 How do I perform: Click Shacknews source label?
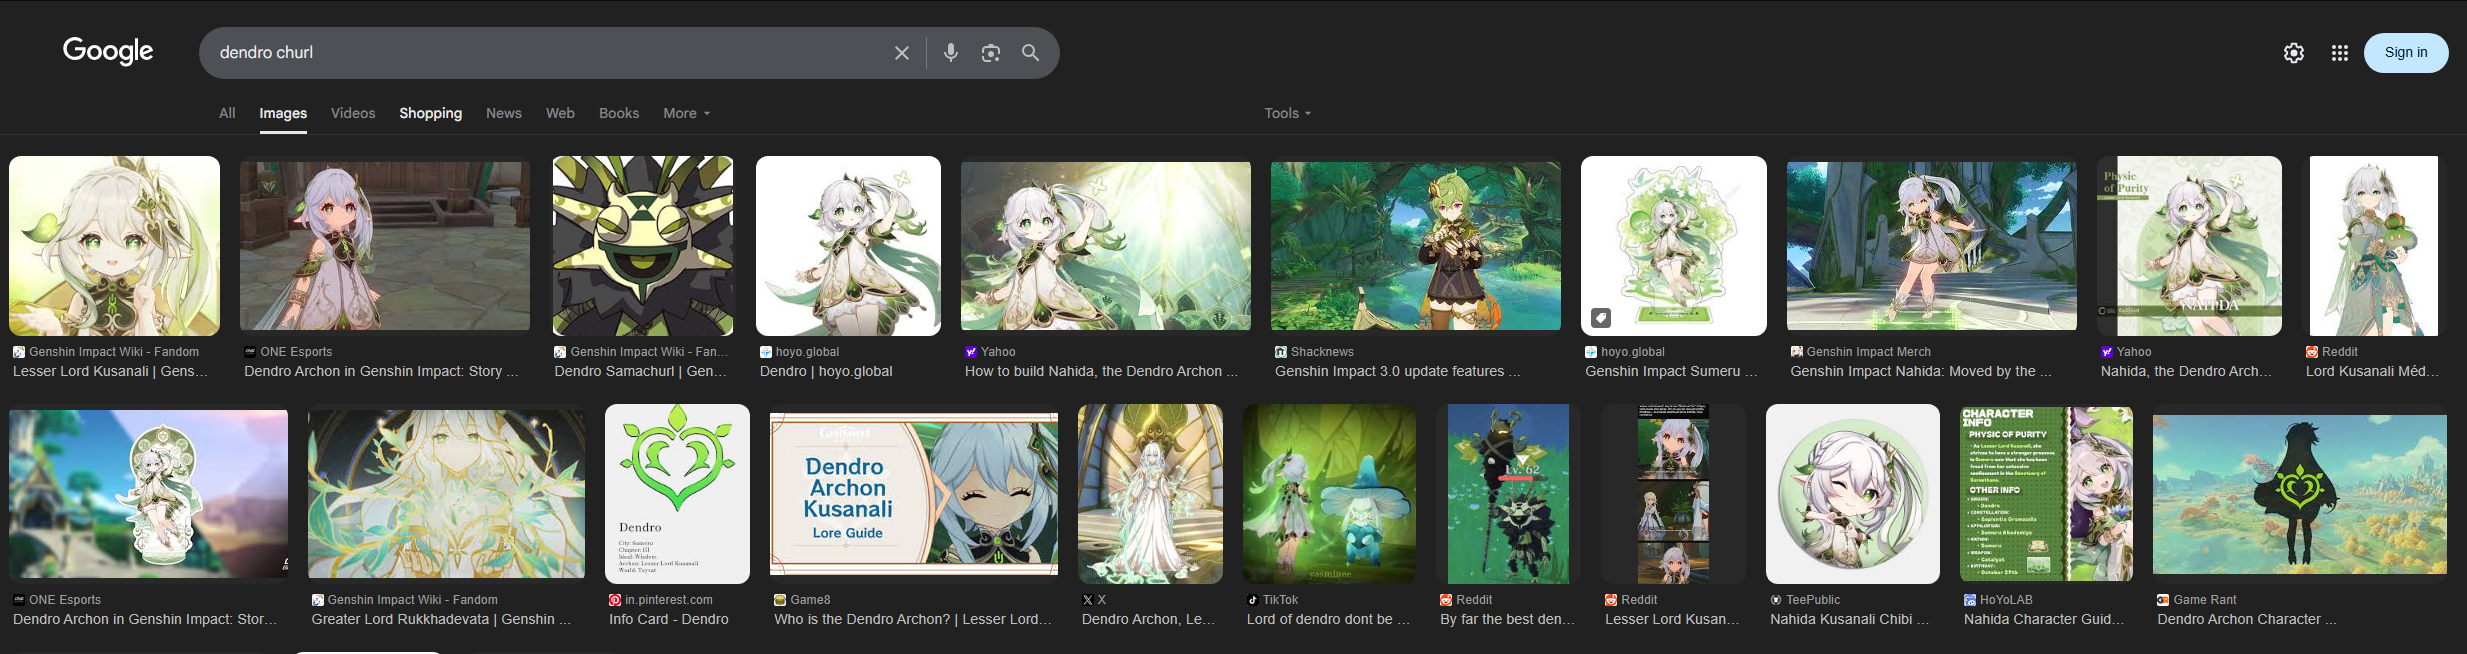click(1322, 352)
